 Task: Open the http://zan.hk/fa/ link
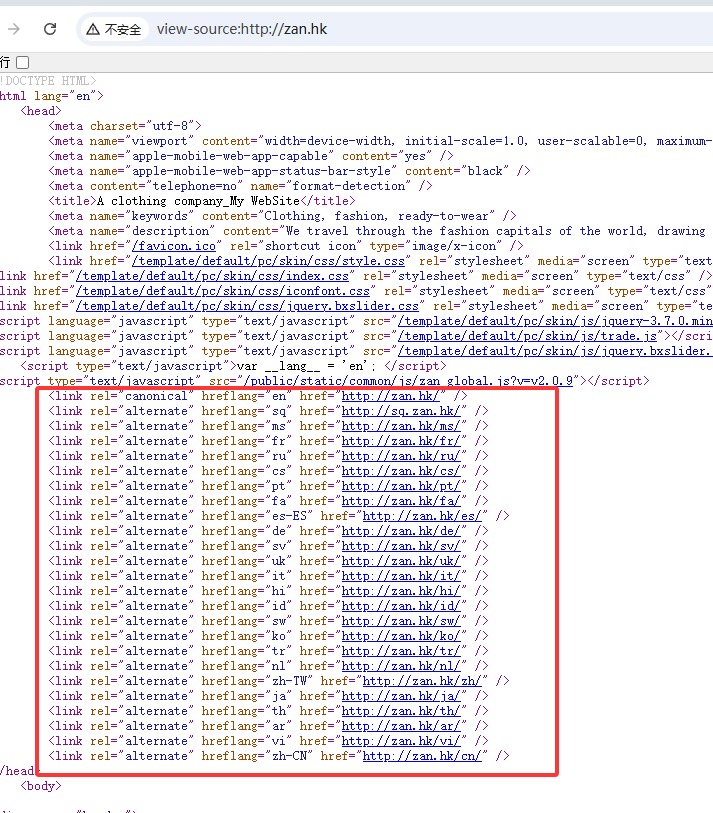click(401, 501)
